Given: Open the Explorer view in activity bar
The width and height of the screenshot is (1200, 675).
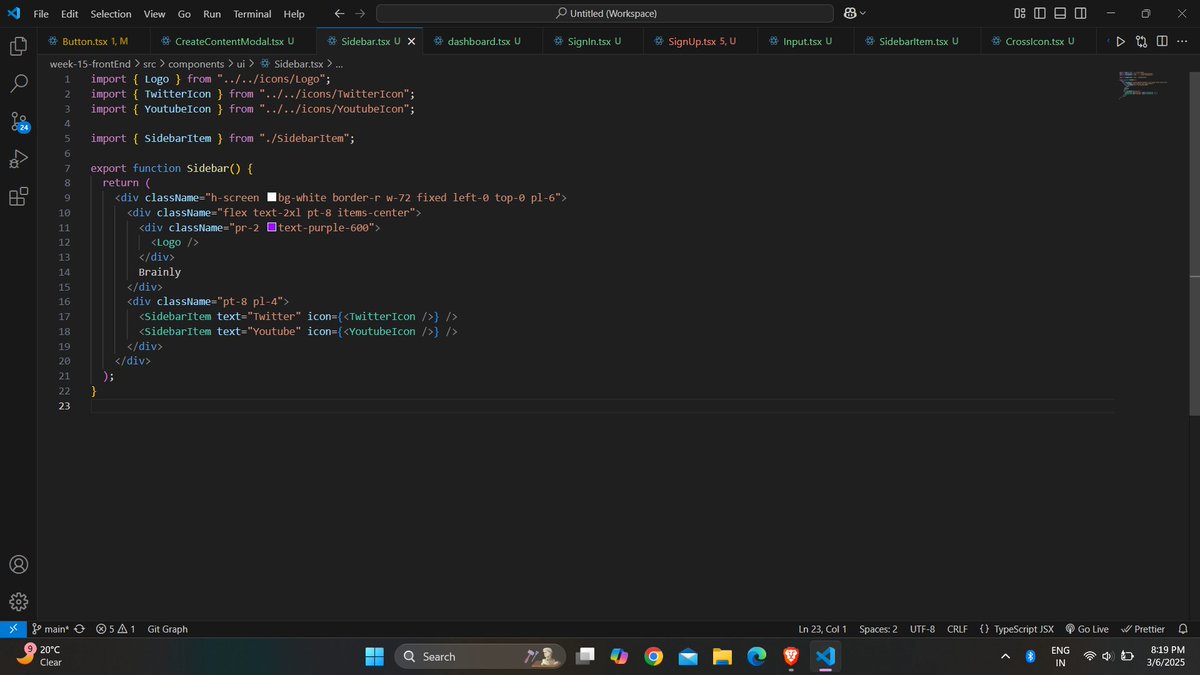Looking at the screenshot, I should point(18,46).
